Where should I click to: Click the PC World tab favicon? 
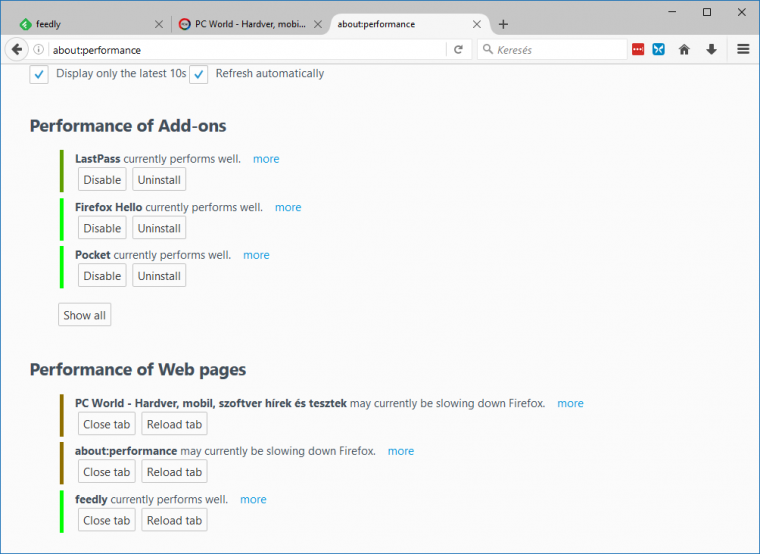coord(184,24)
